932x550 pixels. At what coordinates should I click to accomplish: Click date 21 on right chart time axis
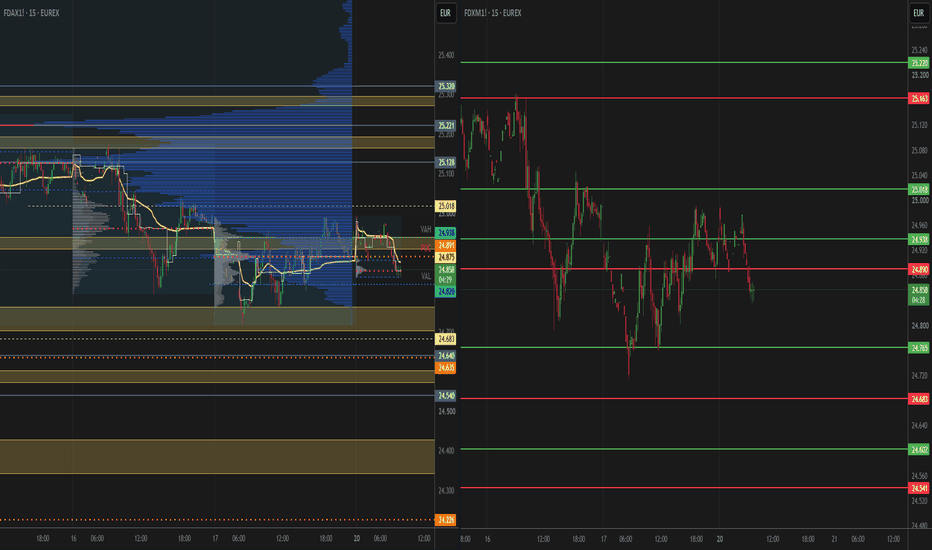point(835,539)
